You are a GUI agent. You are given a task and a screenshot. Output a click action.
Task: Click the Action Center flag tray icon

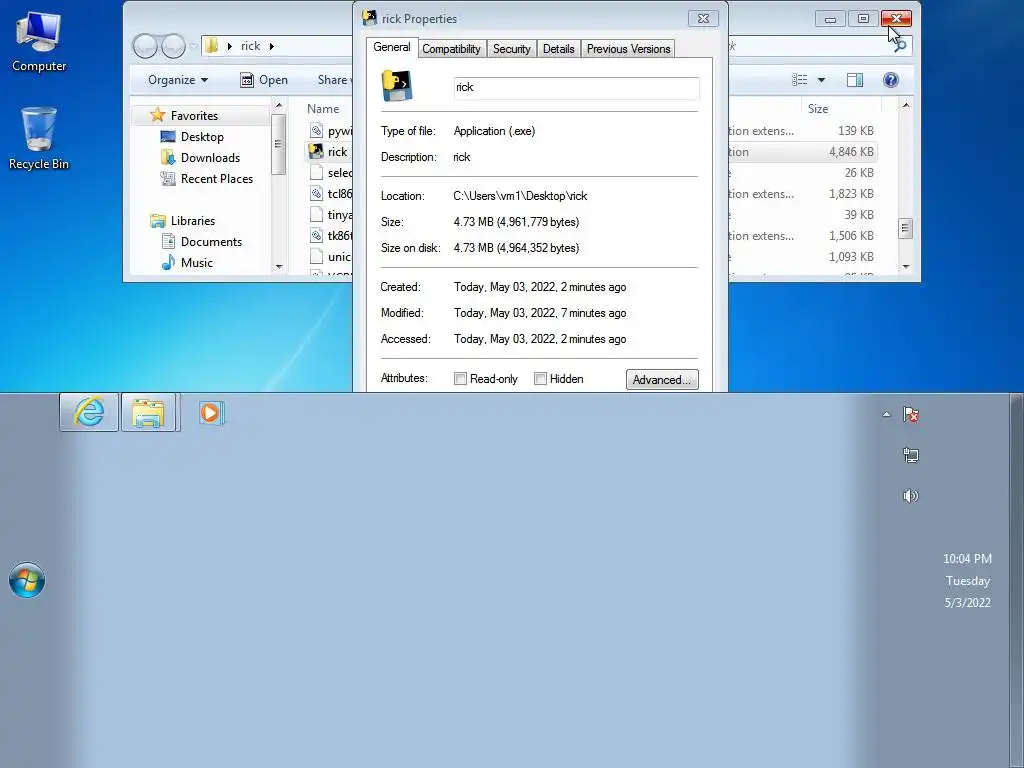[910, 414]
